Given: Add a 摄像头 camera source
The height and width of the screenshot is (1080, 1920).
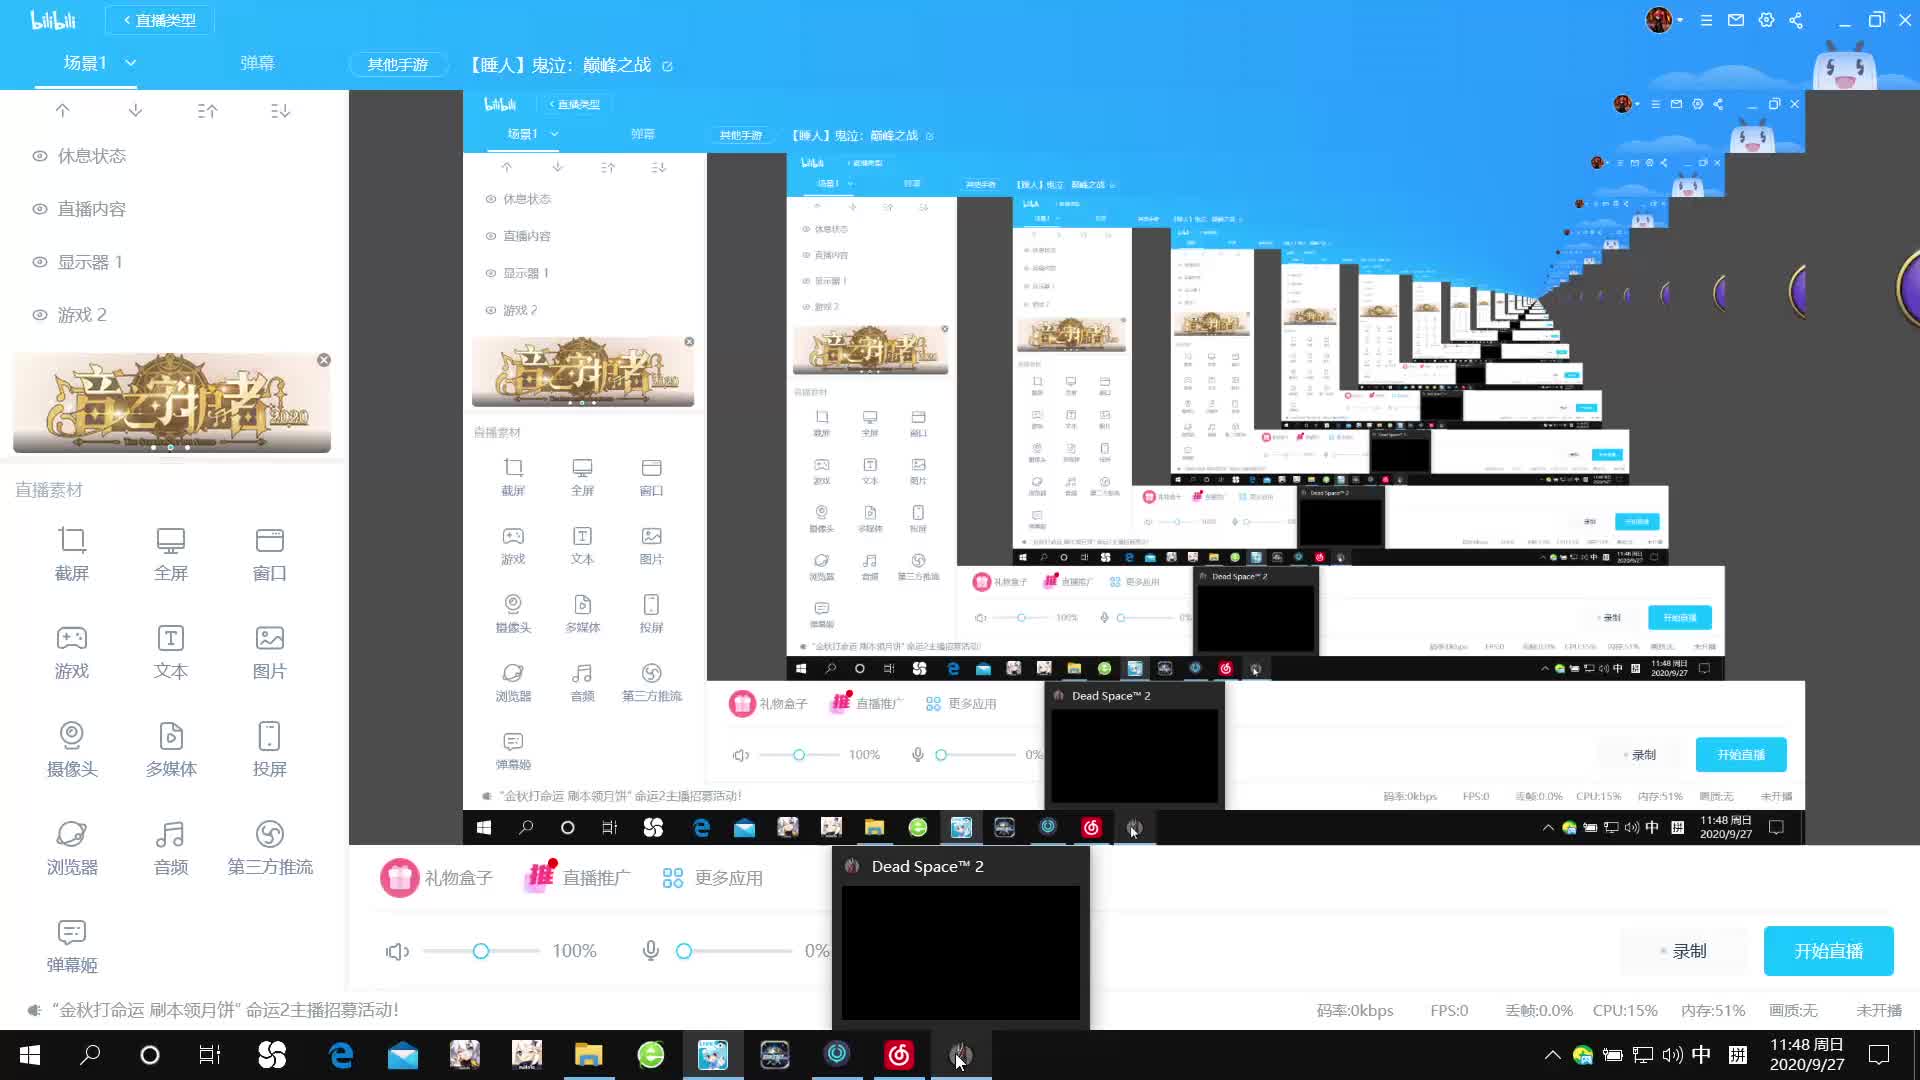Looking at the screenshot, I should (x=72, y=750).
